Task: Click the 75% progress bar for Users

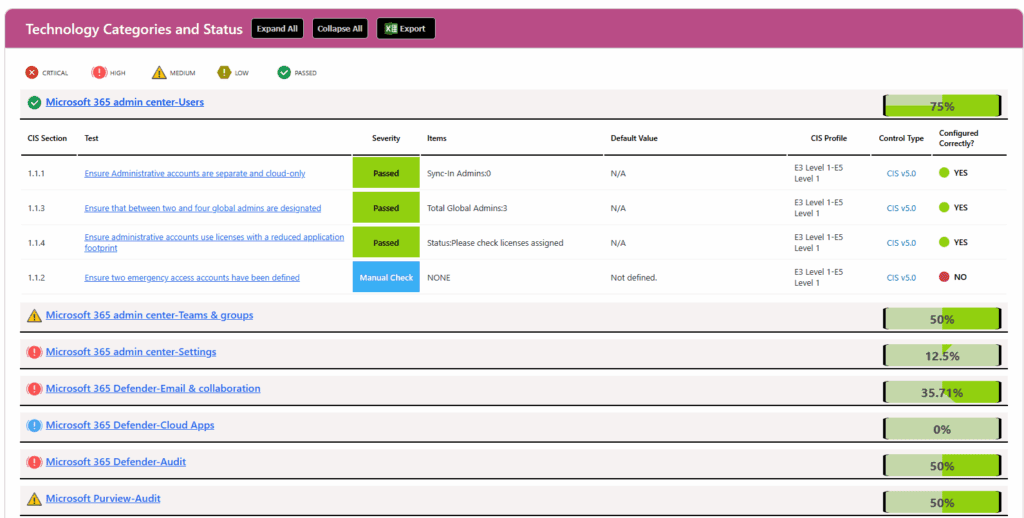Action: 942,105
